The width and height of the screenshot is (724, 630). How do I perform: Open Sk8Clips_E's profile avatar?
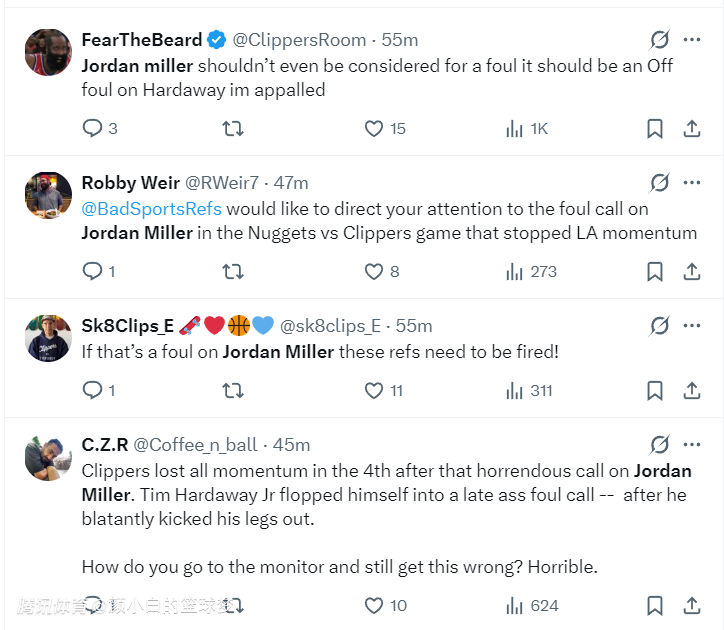coord(47,337)
